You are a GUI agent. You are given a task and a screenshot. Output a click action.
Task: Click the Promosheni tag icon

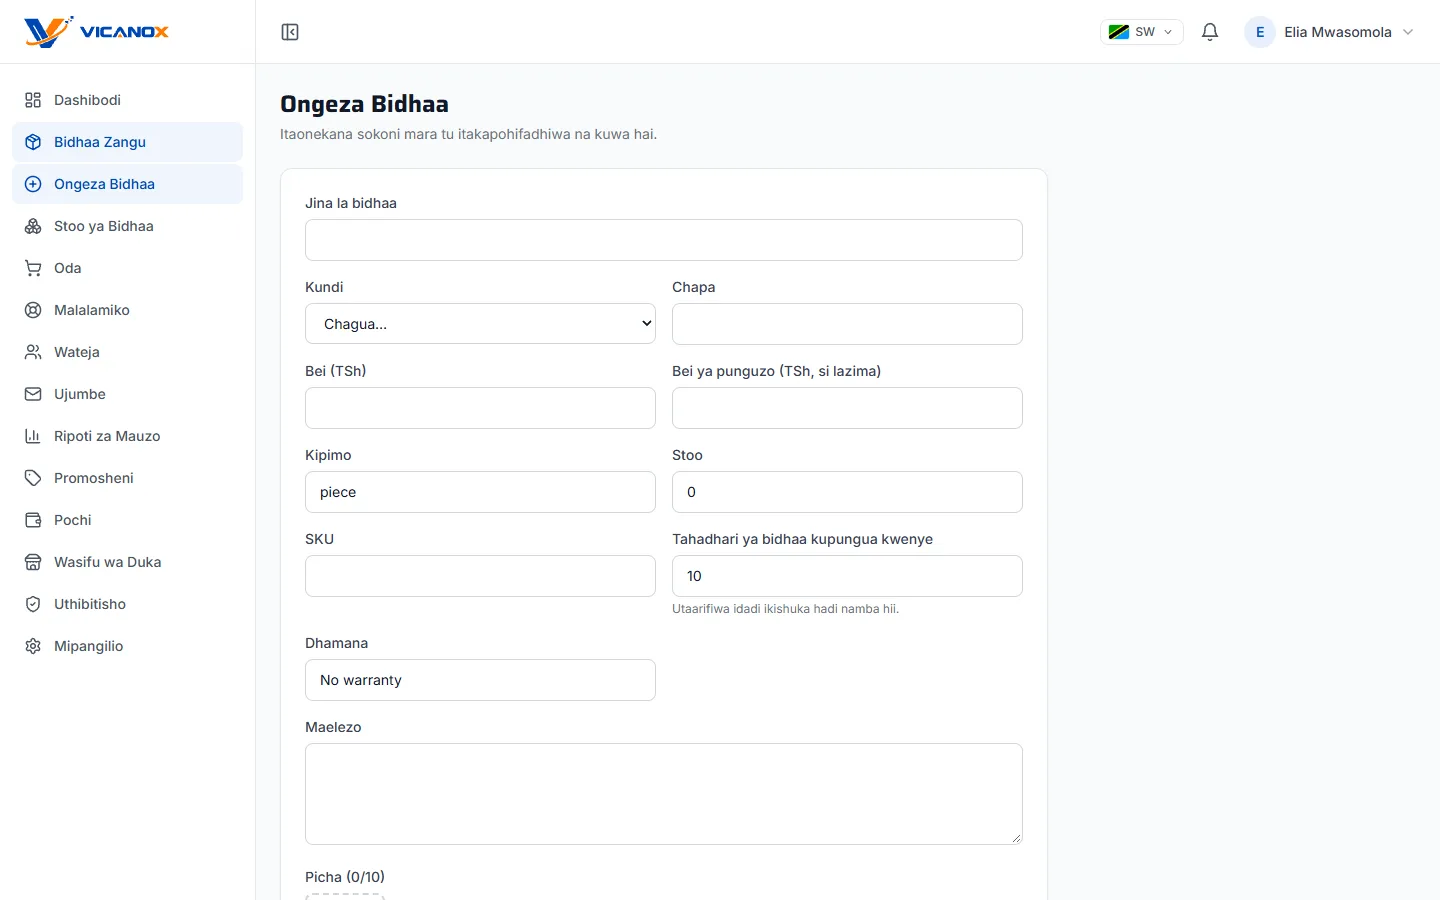click(33, 478)
